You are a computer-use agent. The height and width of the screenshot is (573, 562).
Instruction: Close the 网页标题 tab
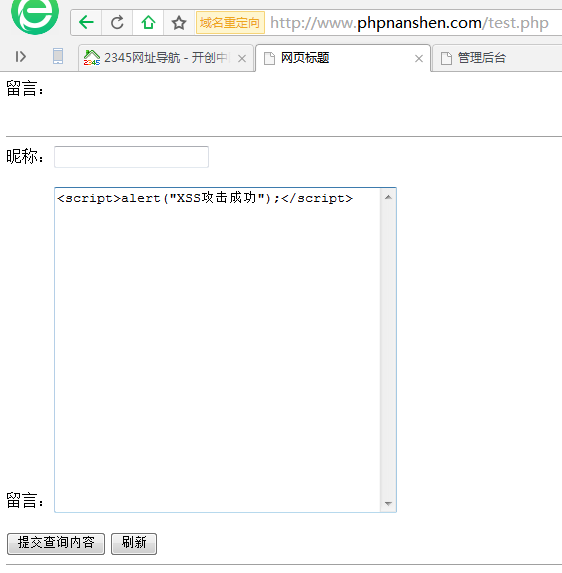[x=419, y=58]
